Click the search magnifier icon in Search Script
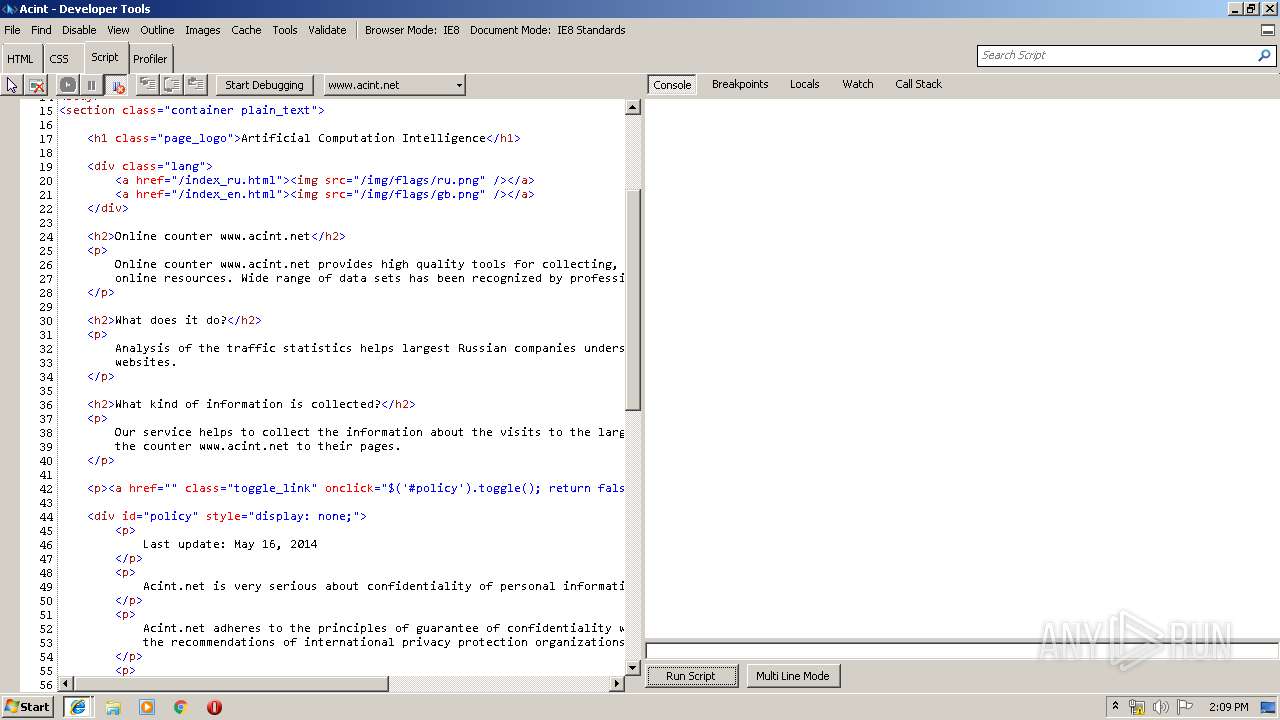This screenshot has width=1280, height=720. (1264, 55)
